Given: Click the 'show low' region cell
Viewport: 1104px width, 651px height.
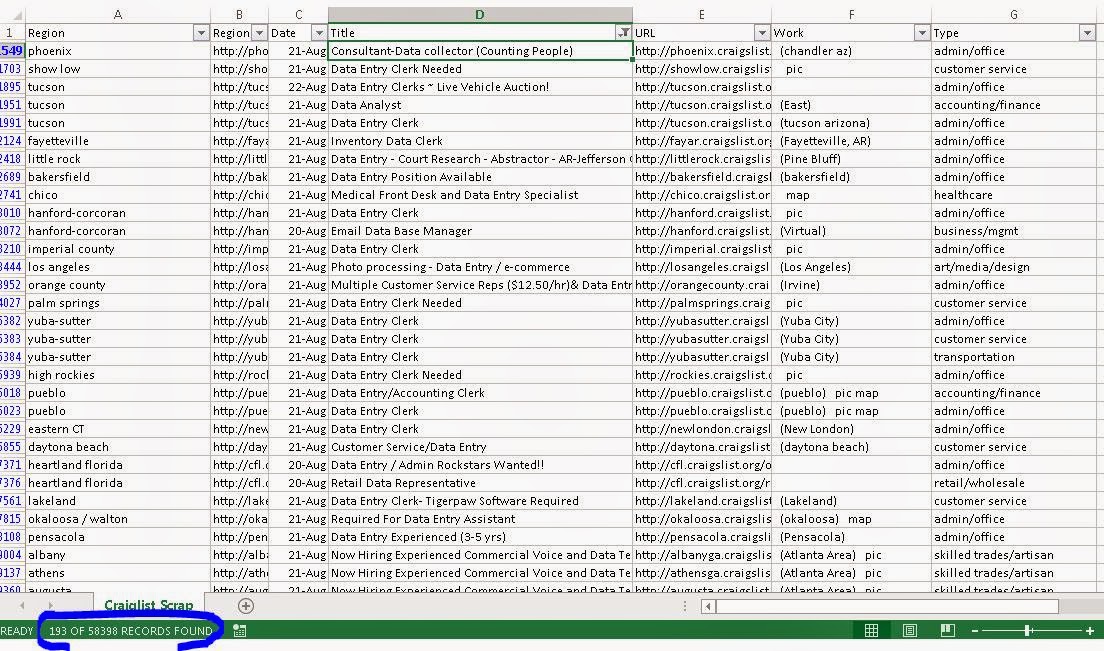Looking at the screenshot, I should point(118,69).
